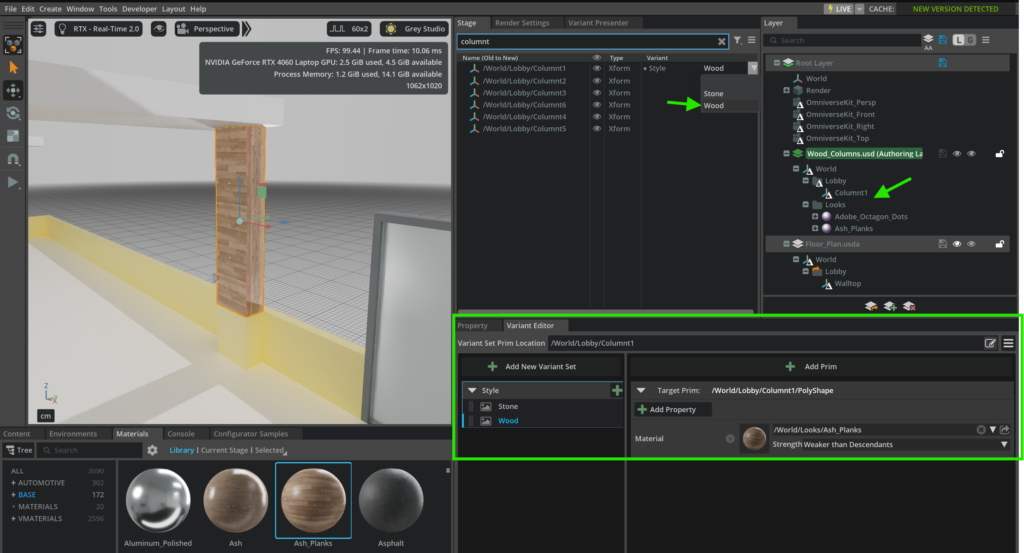Click the filter icon in Stage search
The image size is (1024, 553).
pos(737,41)
